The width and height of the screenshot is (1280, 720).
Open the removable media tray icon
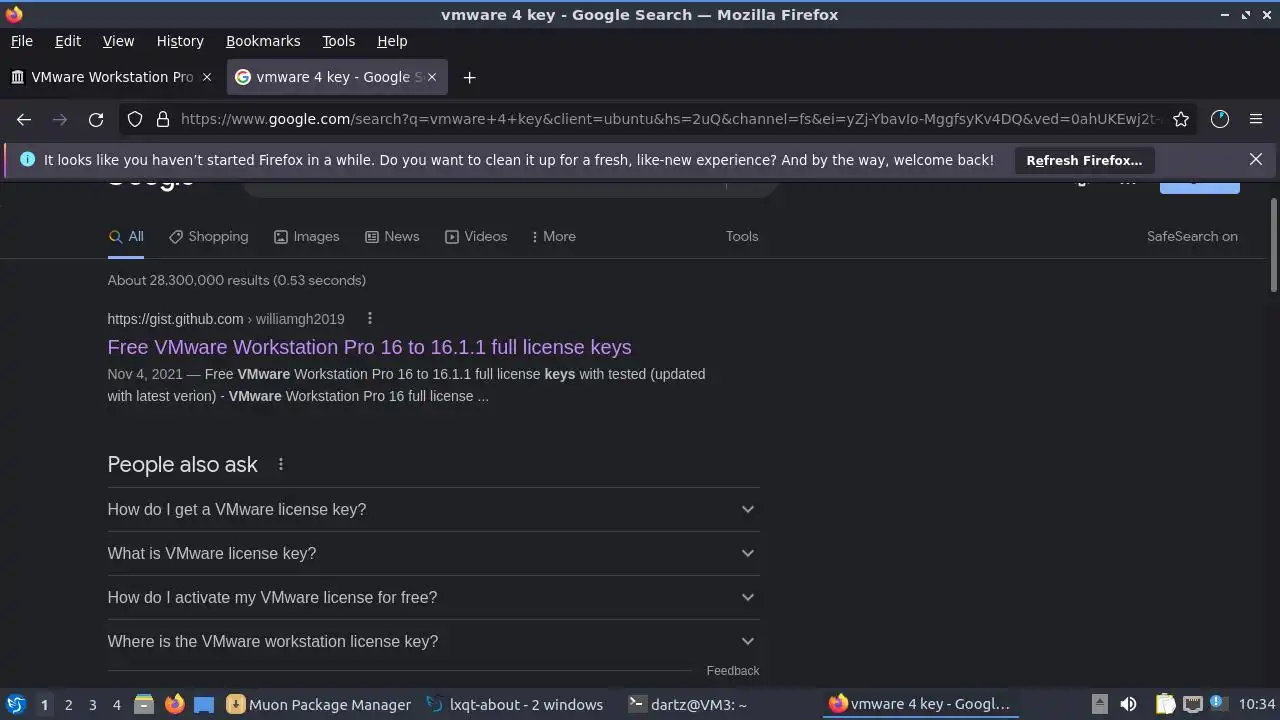tap(1099, 704)
